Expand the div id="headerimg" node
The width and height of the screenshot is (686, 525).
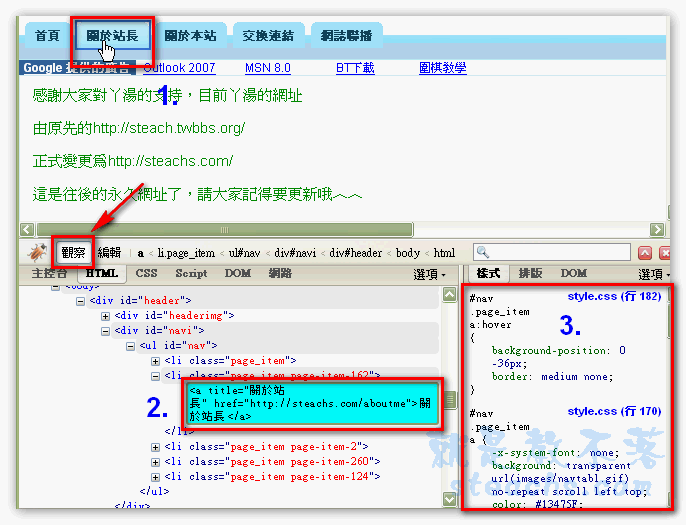tap(105, 316)
